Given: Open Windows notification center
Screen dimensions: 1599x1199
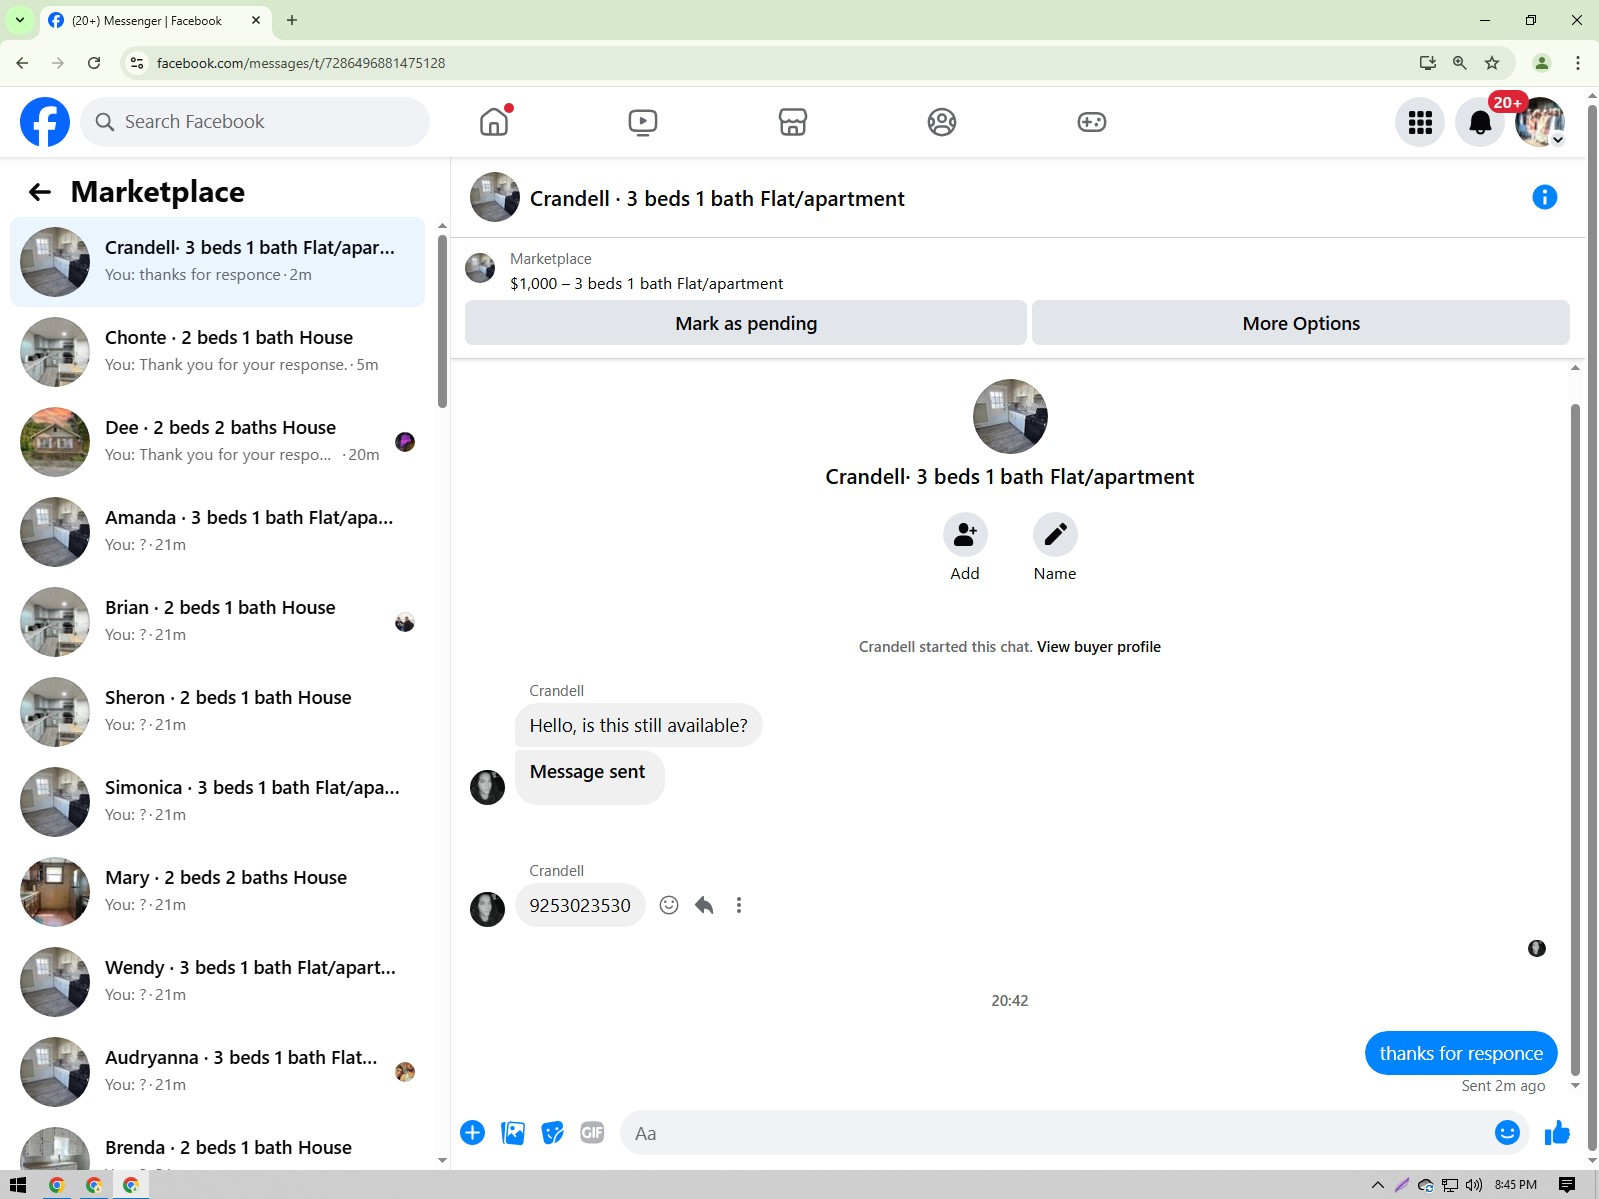Looking at the screenshot, I should (x=1567, y=1185).
